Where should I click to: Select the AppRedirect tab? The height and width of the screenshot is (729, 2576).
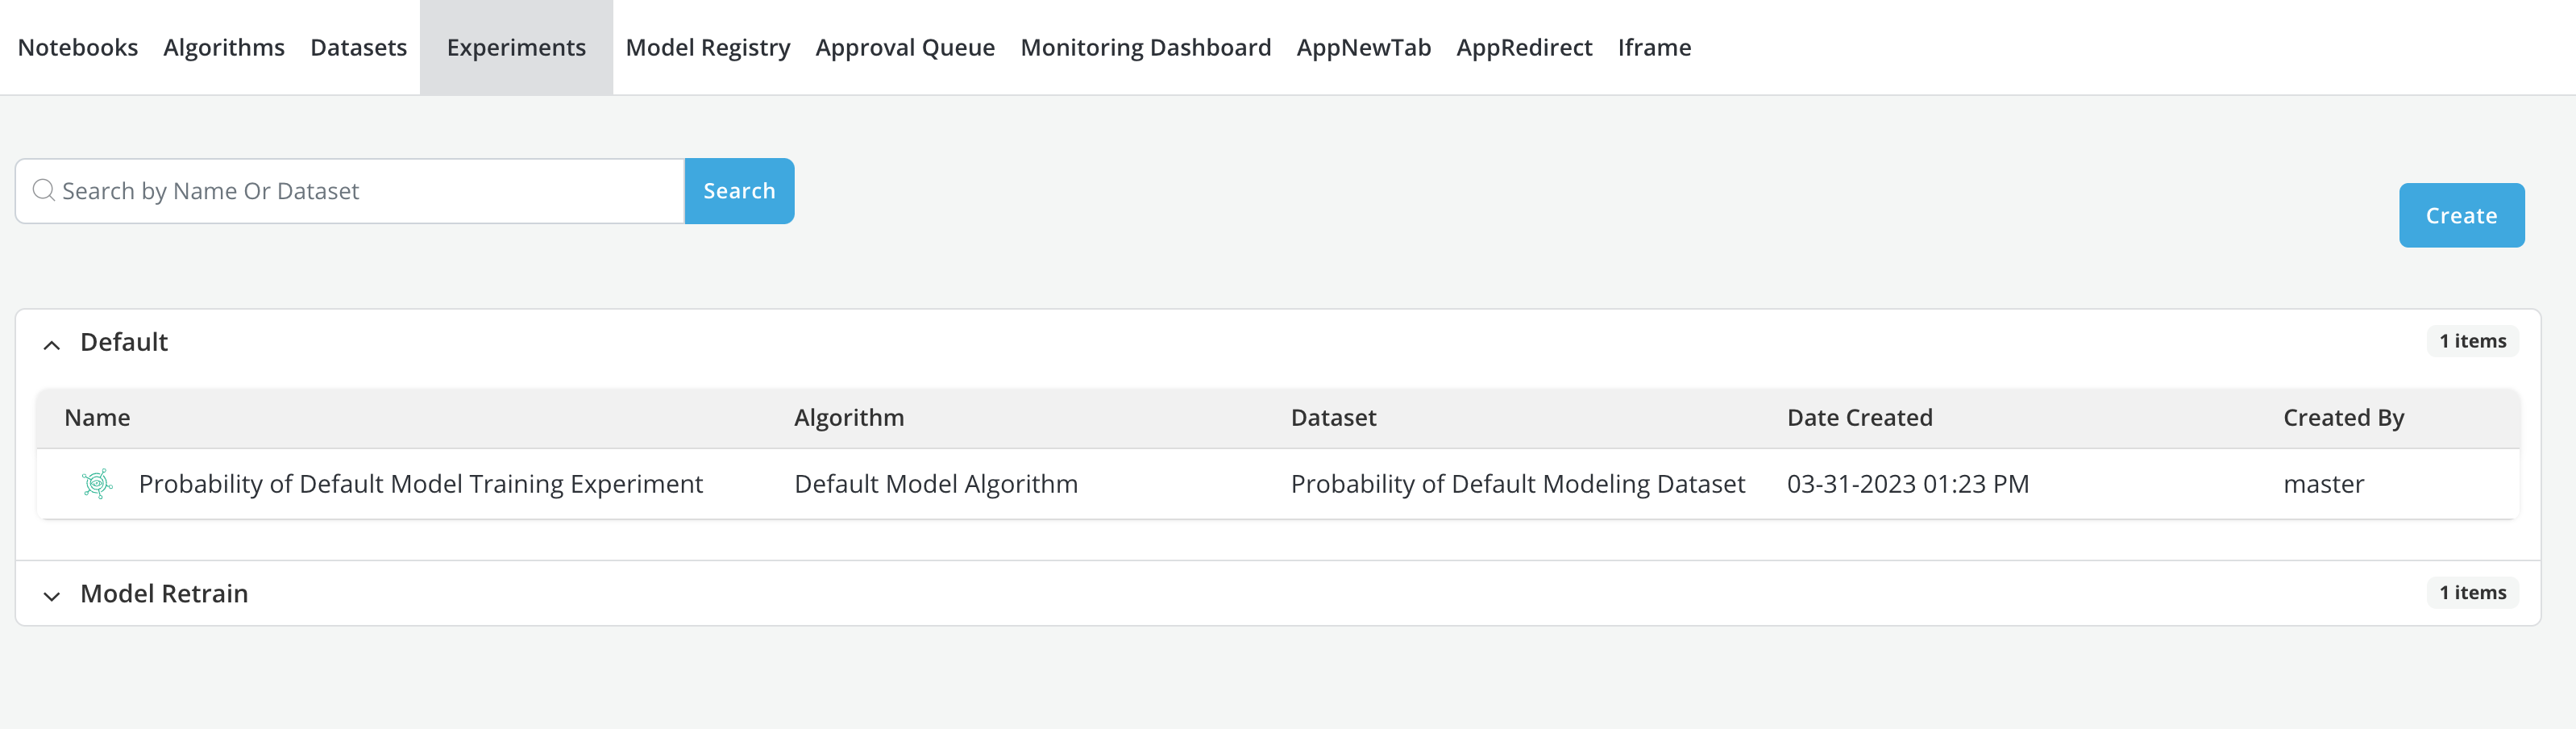point(1523,48)
